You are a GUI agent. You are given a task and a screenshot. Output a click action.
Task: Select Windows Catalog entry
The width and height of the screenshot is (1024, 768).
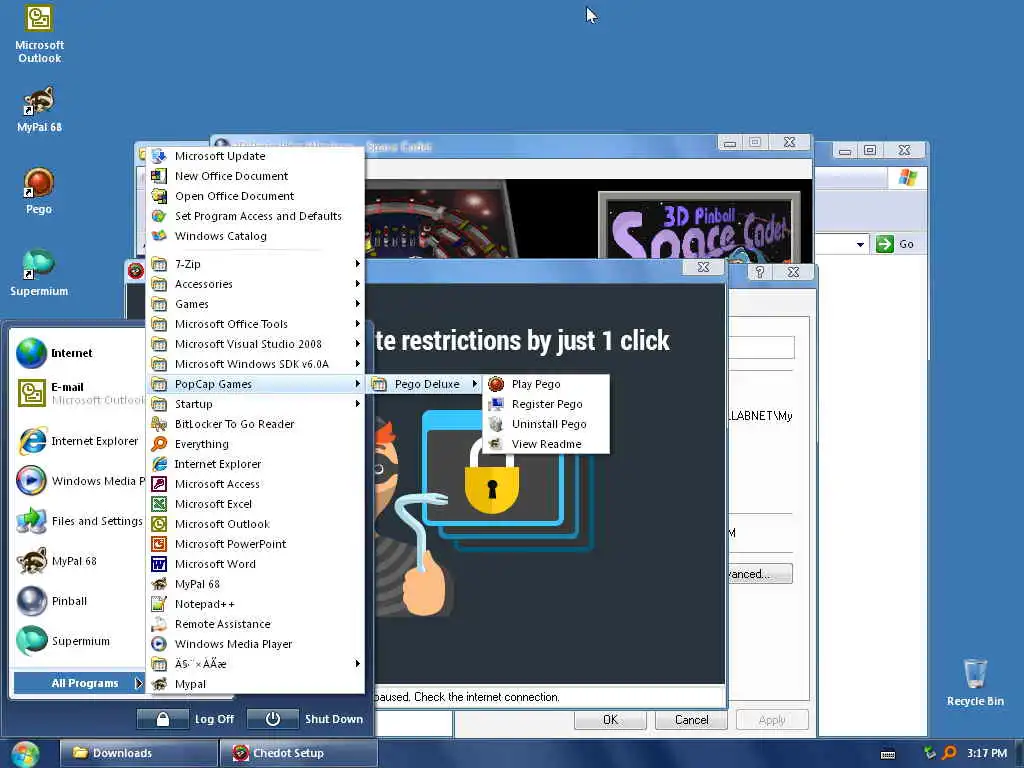click(x=255, y=236)
